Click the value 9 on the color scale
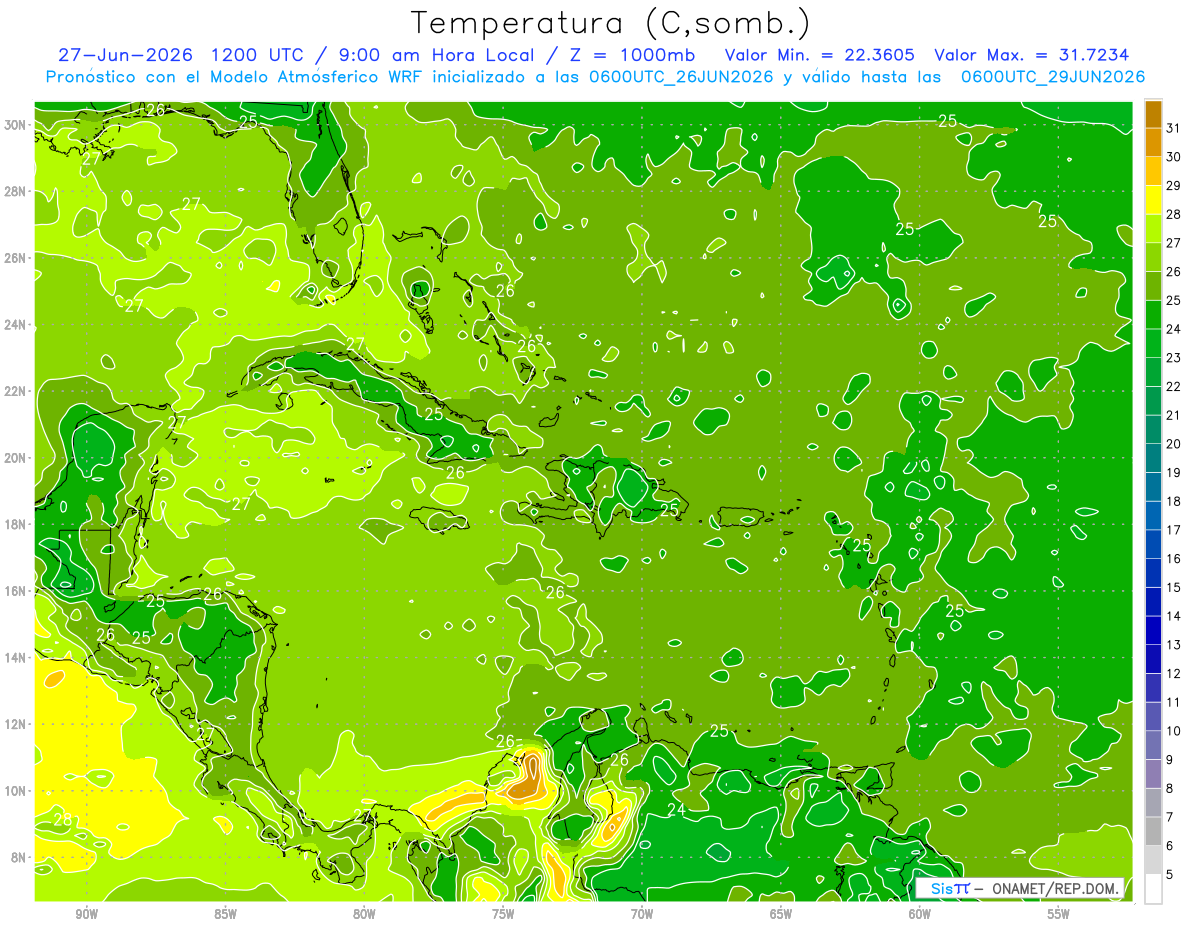Viewport: 1200px width, 927px height. [1169, 759]
